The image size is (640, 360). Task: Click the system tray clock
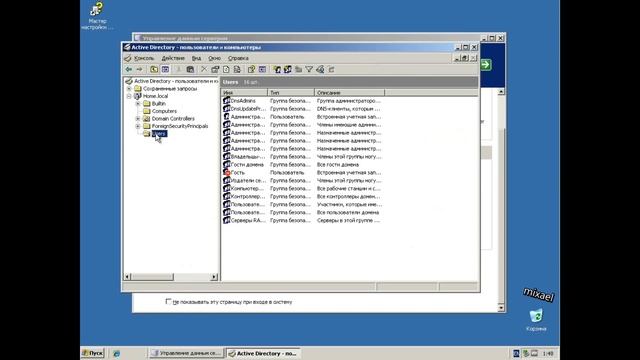[548, 353]
